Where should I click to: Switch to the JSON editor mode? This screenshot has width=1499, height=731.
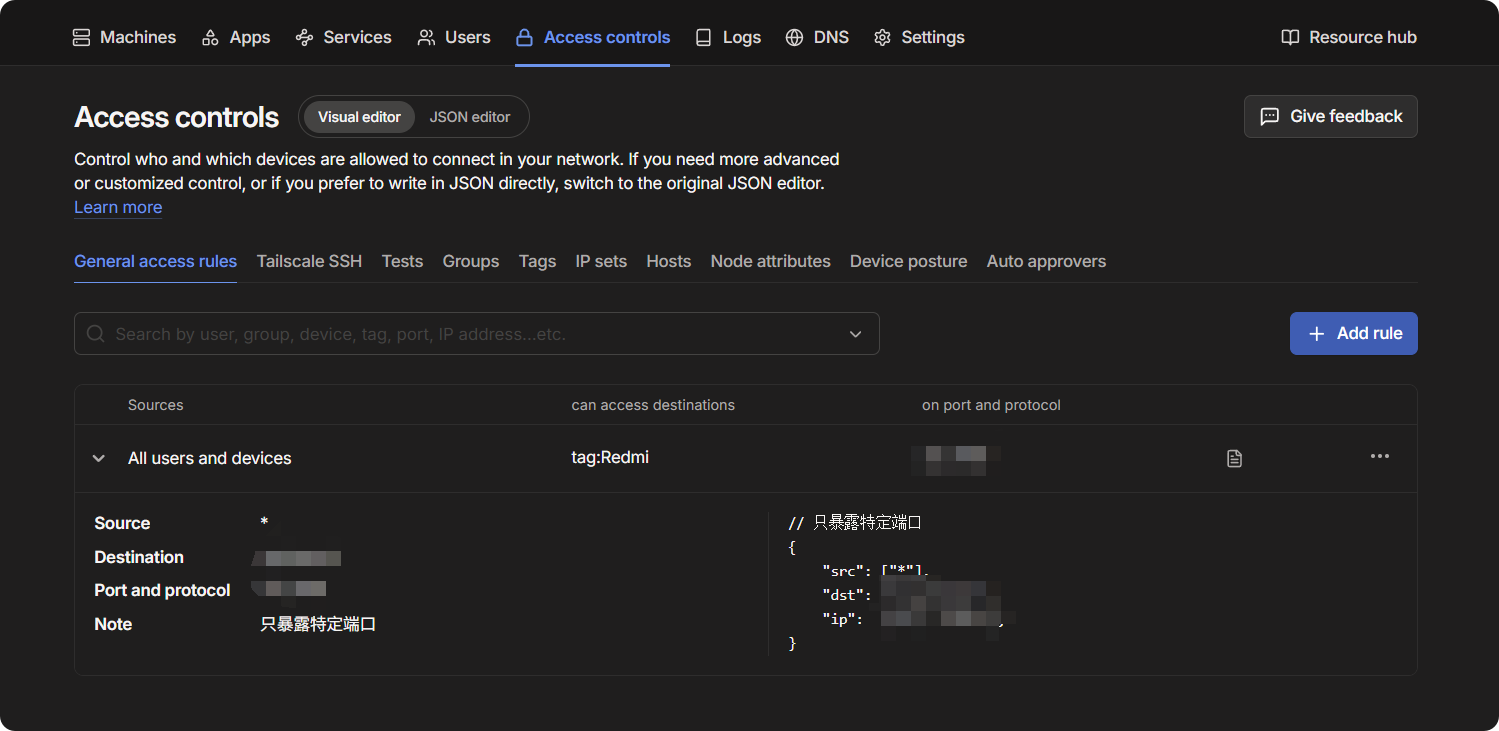pos(469,117)
